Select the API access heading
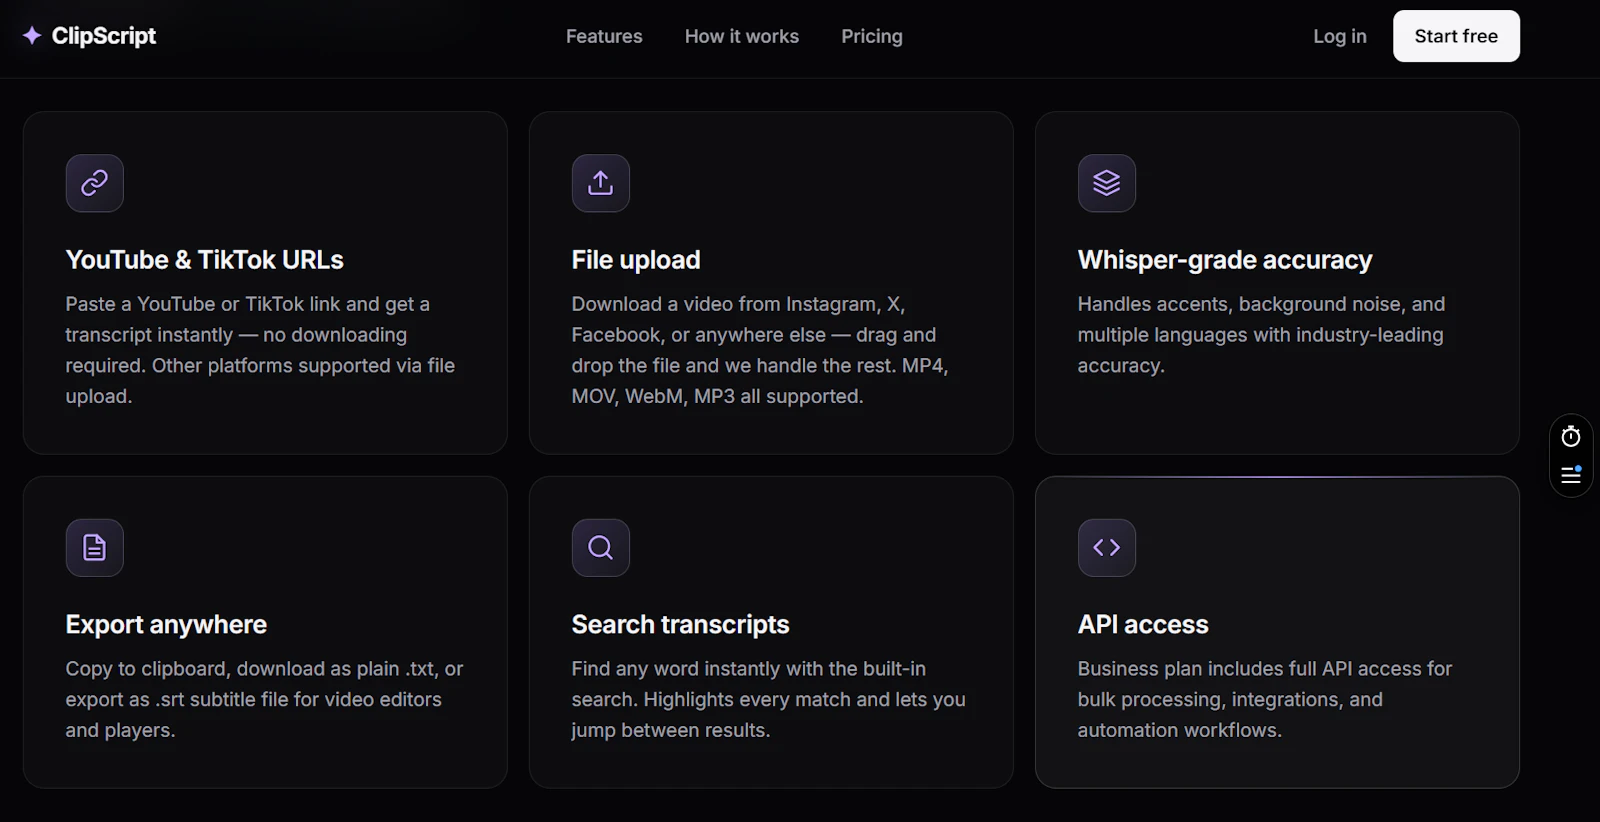 1143,625
